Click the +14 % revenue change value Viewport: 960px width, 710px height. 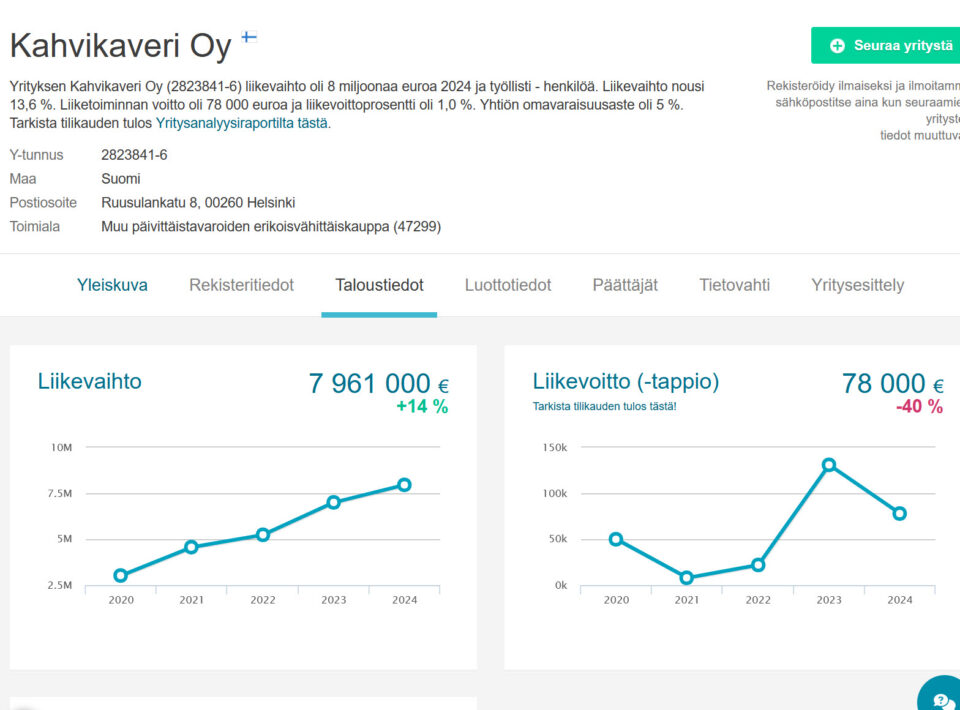click(422, 406)
